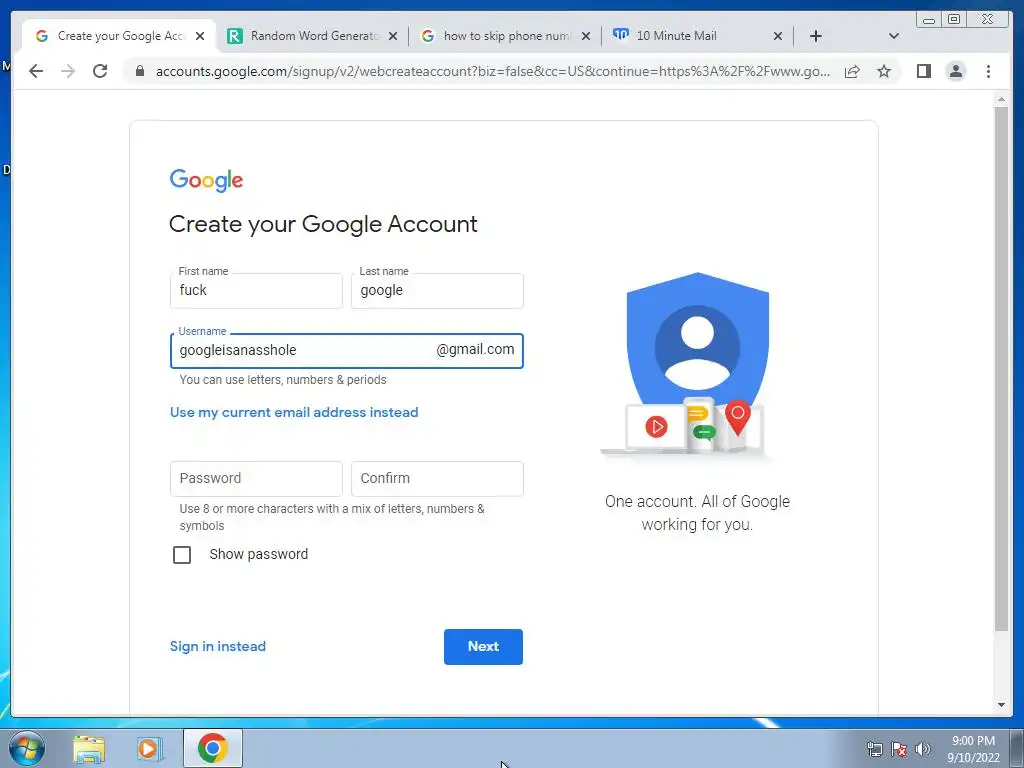Open the volume speaker tray icon

click(x=923, y=749)
